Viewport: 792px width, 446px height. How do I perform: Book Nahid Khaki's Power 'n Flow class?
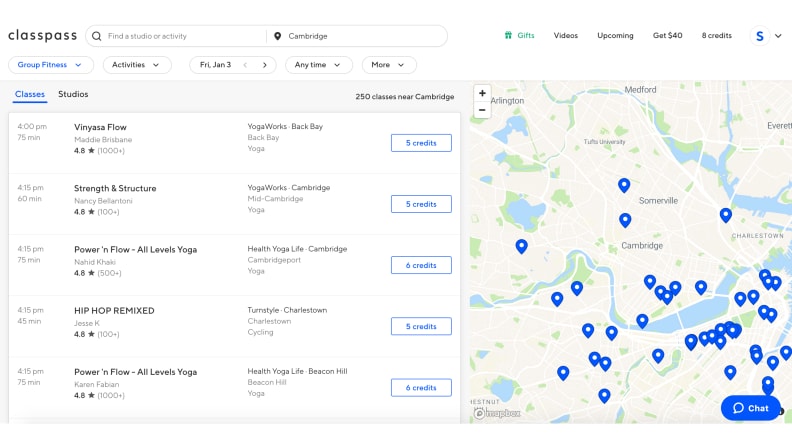pos(421,265)
